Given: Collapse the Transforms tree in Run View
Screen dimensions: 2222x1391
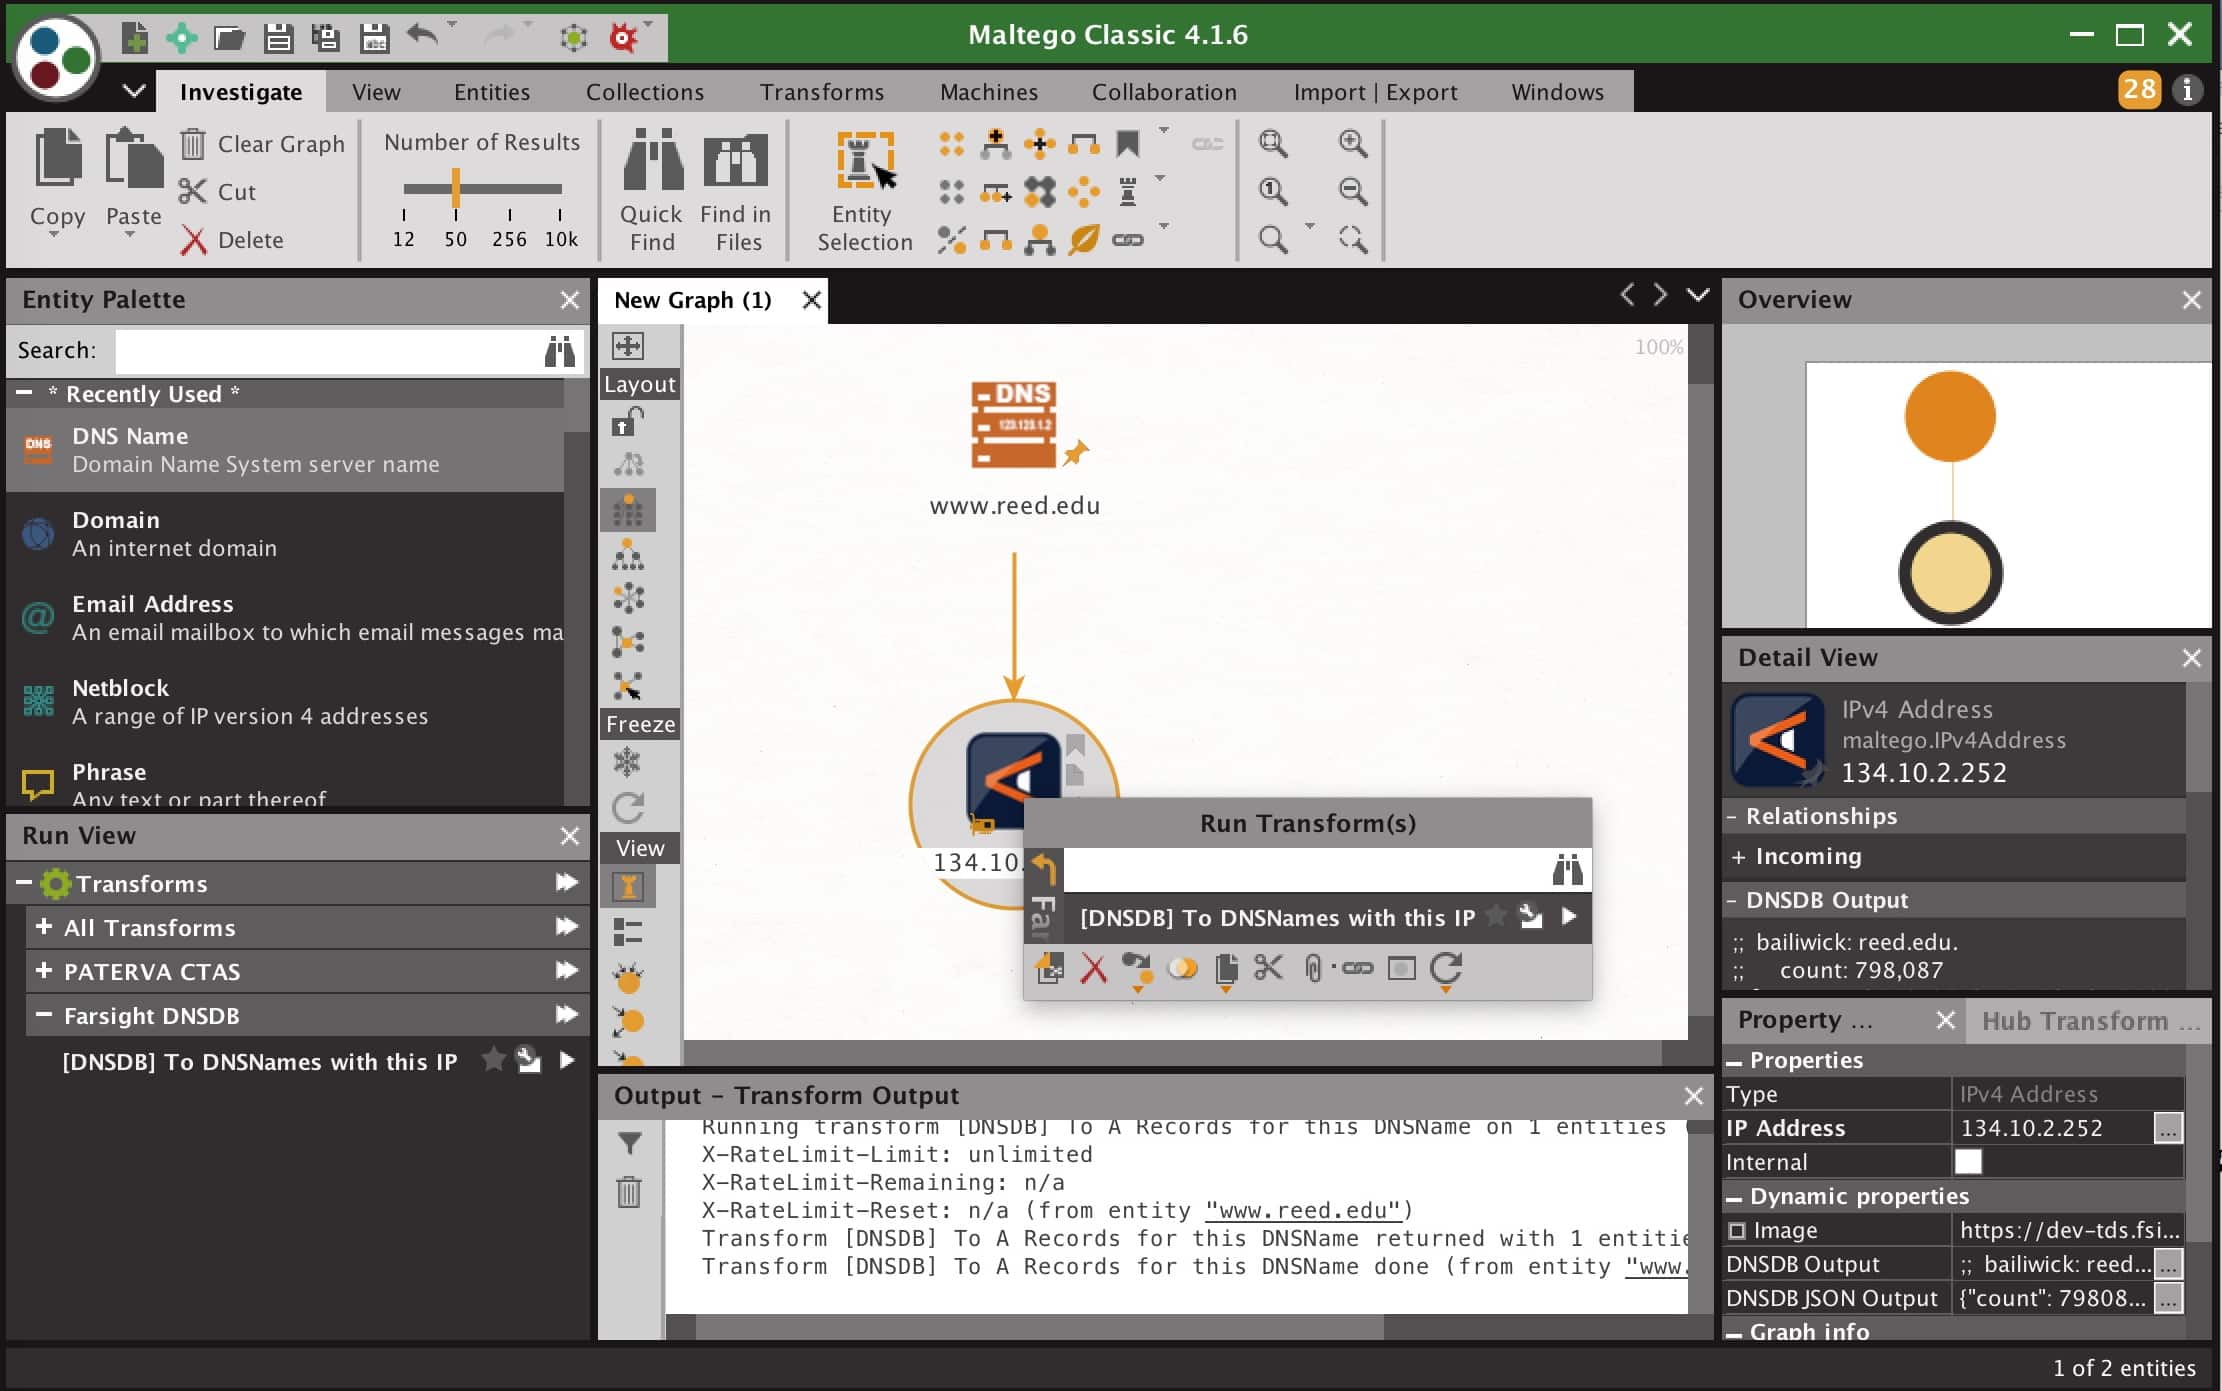Looking at the screenshot, I should (x=23, y=883).
